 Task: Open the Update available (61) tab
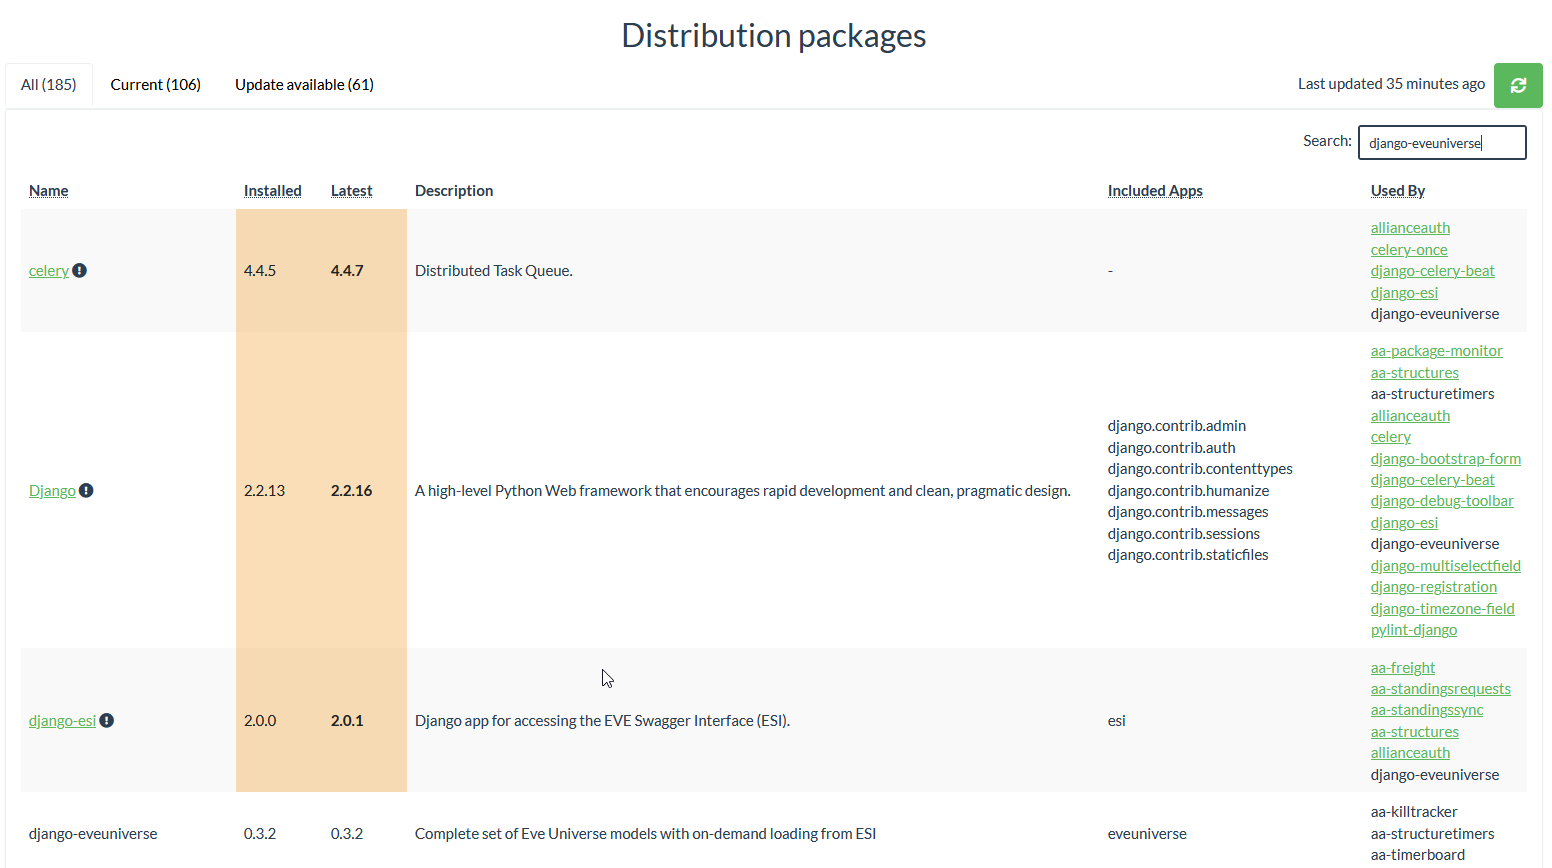pos(304,85)
